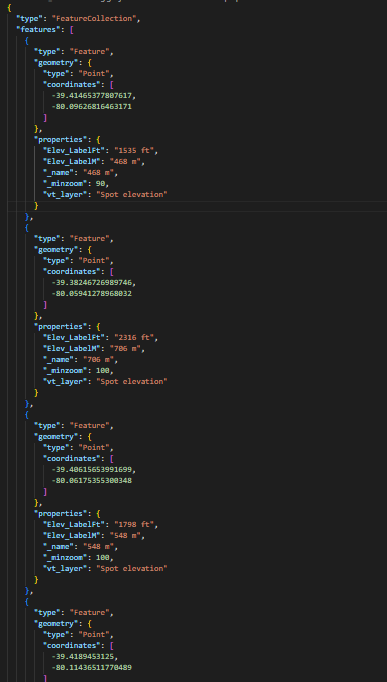Click "Spot elevation" below _minzoom 90

(131, 194)
